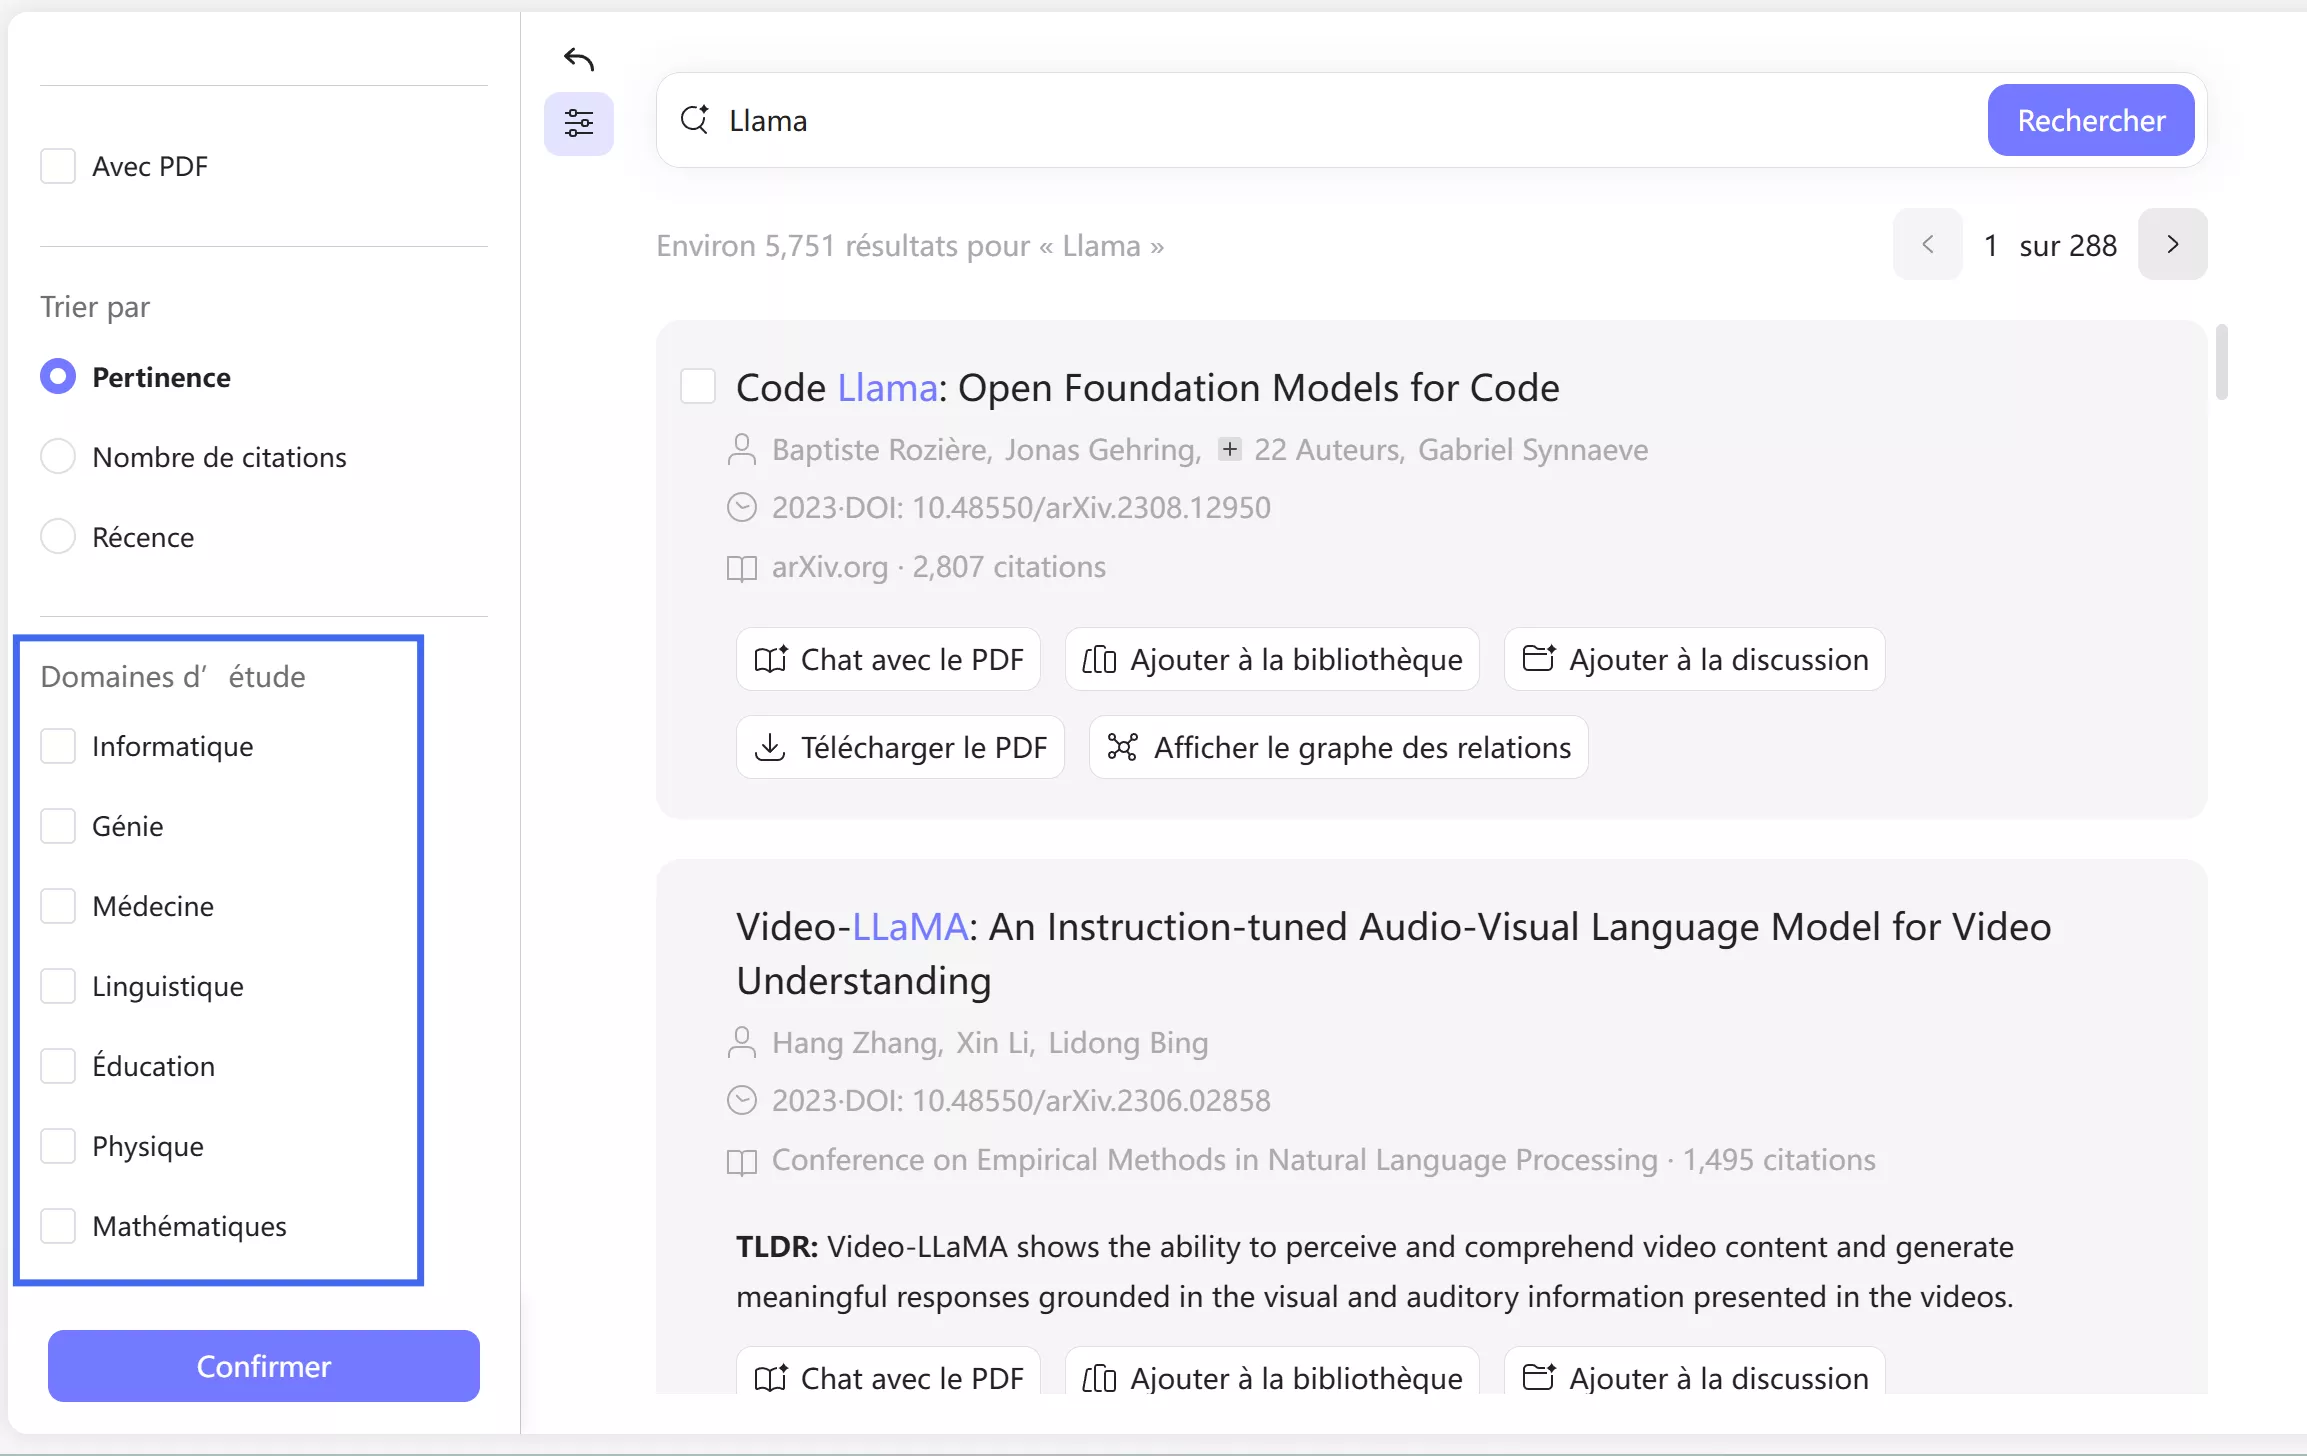Image resolution: width=2307 pixels, height=1456 pixels.
Task: Click the back arrow icon
Action: [579, 60]
